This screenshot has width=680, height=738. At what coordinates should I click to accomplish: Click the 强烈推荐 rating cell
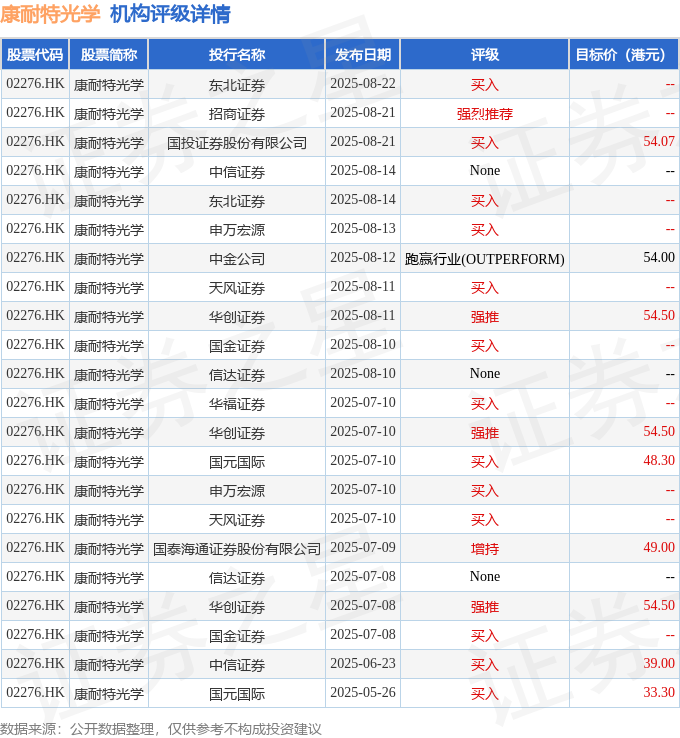[x=485, y=113]
